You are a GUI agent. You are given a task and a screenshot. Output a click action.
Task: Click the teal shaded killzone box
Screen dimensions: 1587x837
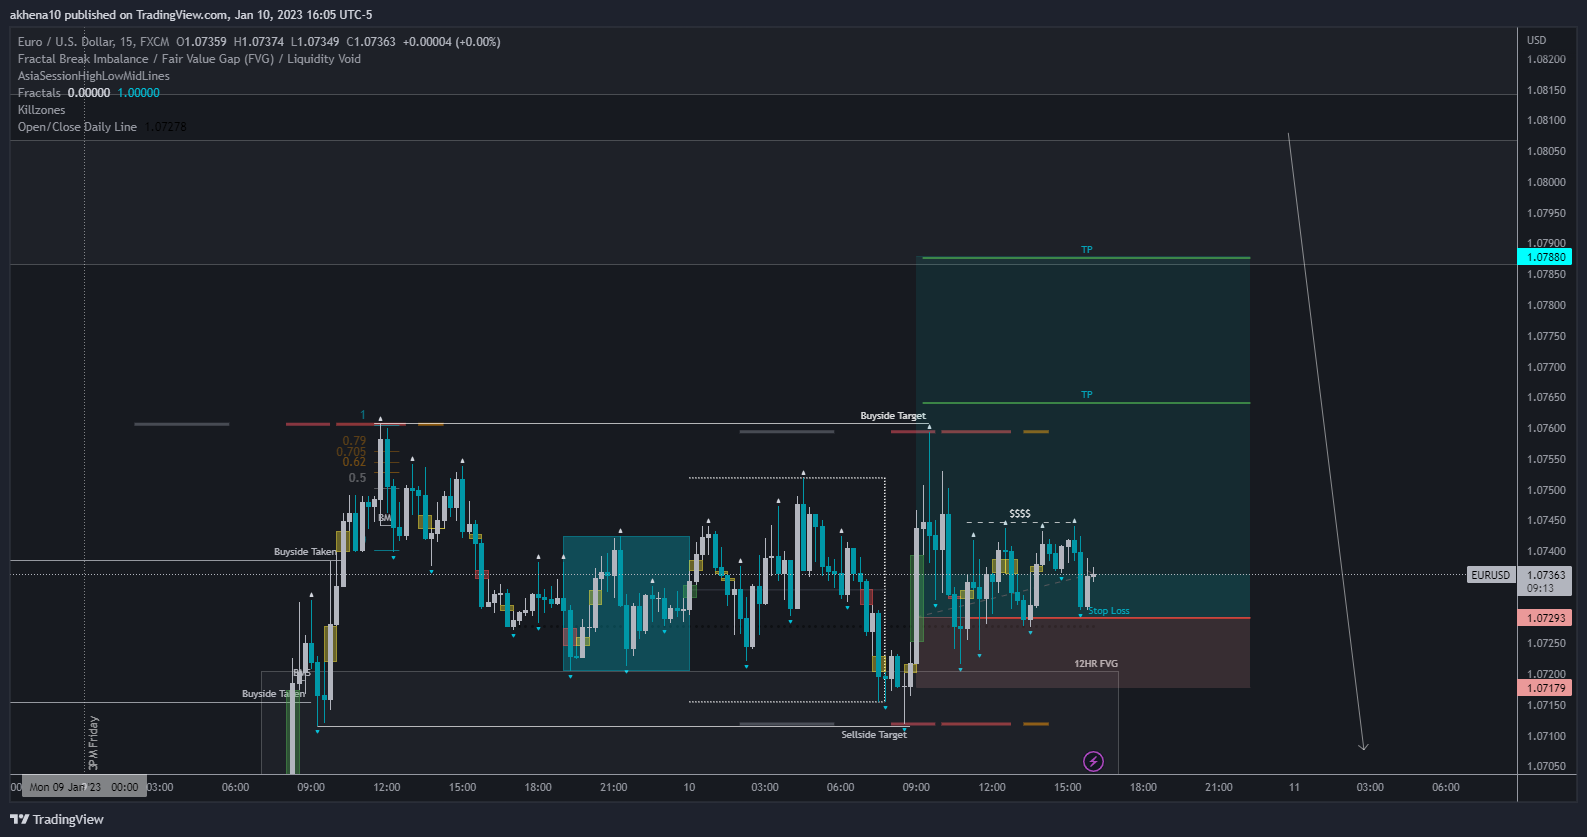626,603
